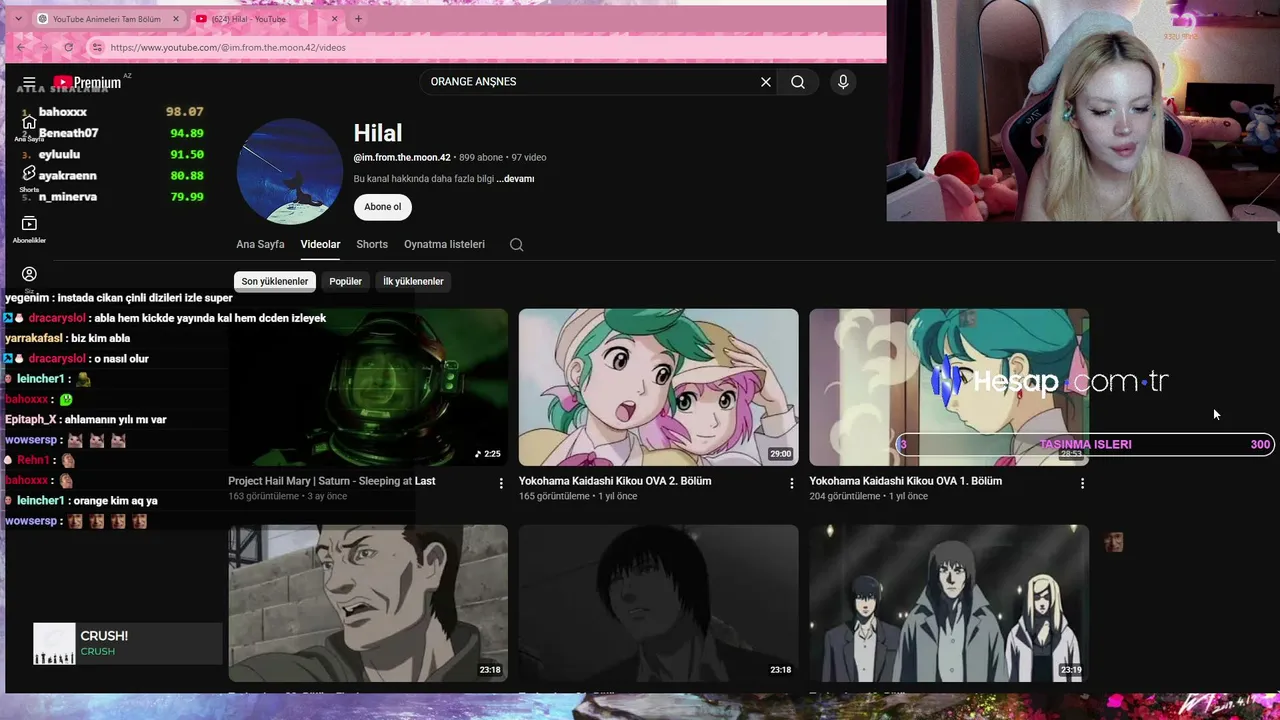Open a new browser tab
Screen dimensions: 1280x720
[358, 19]
